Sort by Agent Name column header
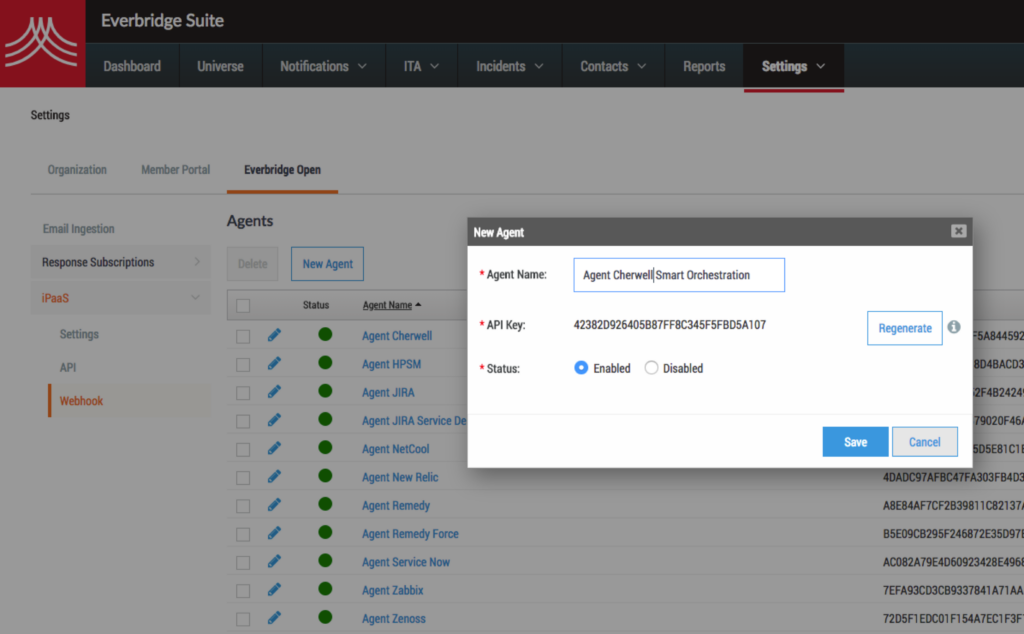The height and width of the screenshot is (634, 1024). [392, 305]
